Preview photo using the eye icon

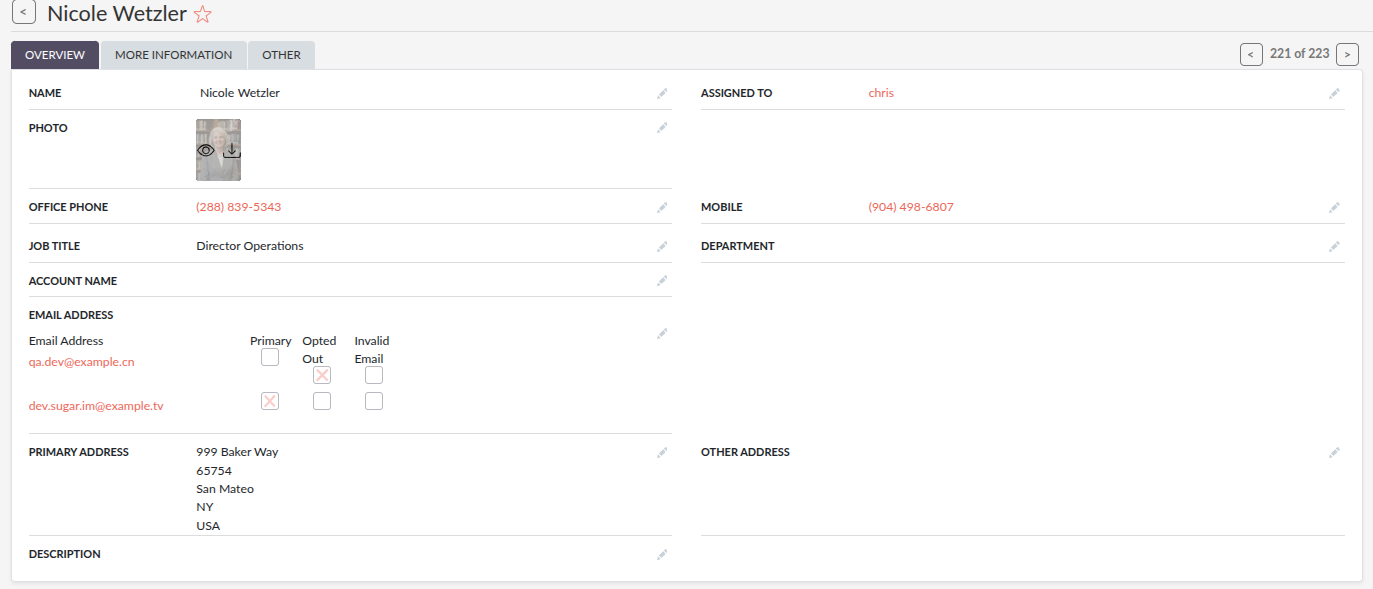tap(206, 150)
